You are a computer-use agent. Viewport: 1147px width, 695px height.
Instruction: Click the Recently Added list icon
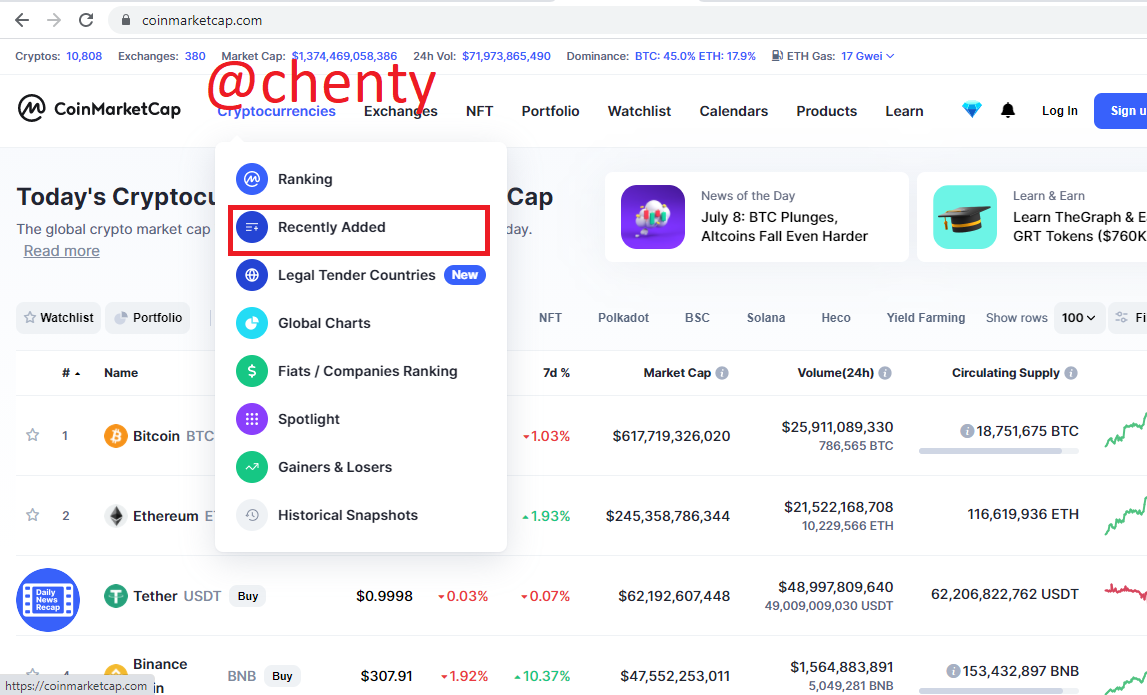coord(252,228)
